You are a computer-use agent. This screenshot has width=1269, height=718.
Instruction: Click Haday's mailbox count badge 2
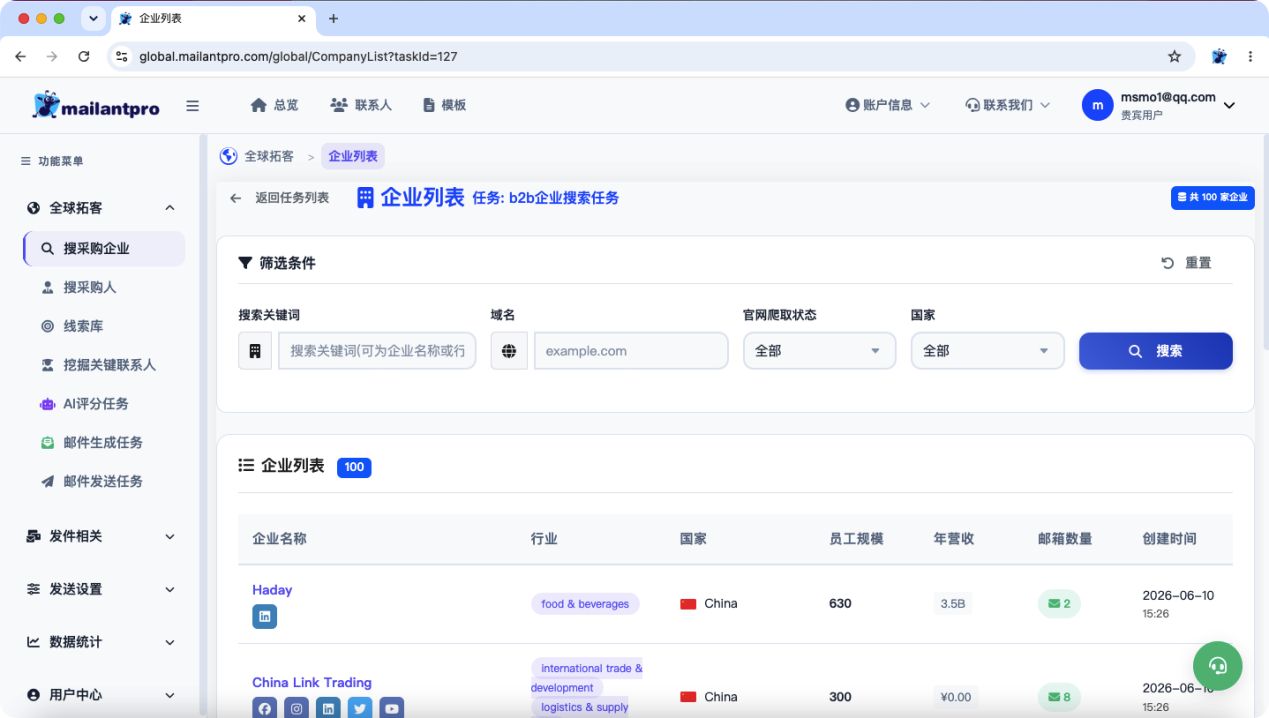[1059, 604]
